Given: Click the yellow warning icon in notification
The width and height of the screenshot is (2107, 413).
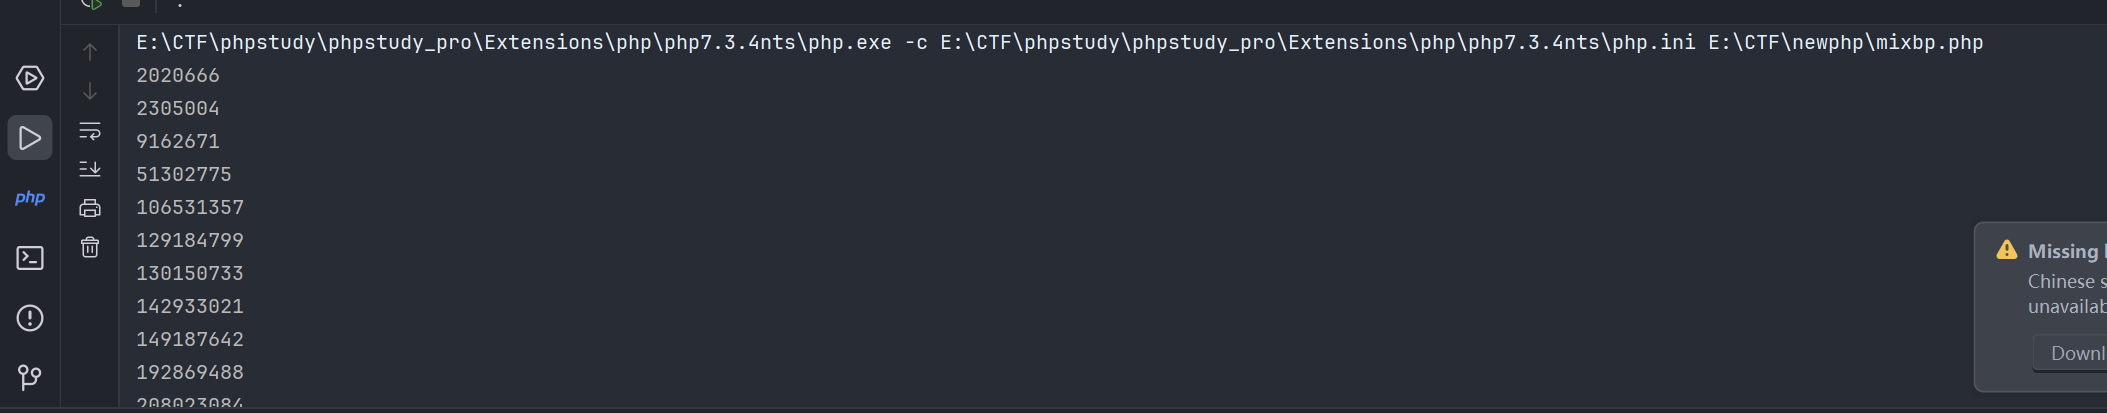Looking at the screenshot, I should point(2006,250).
